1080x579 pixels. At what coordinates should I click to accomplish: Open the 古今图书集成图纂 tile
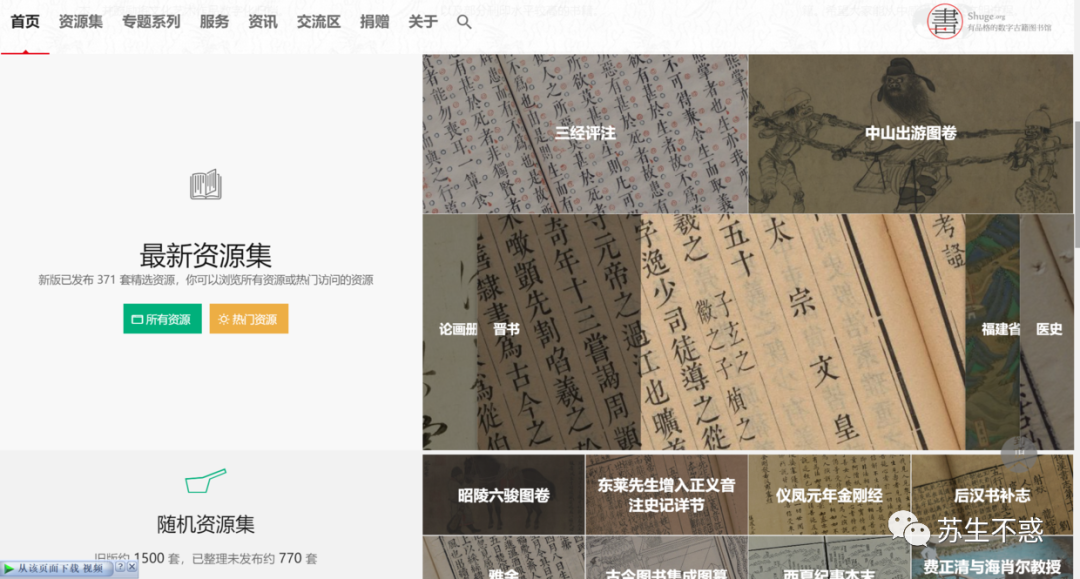click(666, 558)
